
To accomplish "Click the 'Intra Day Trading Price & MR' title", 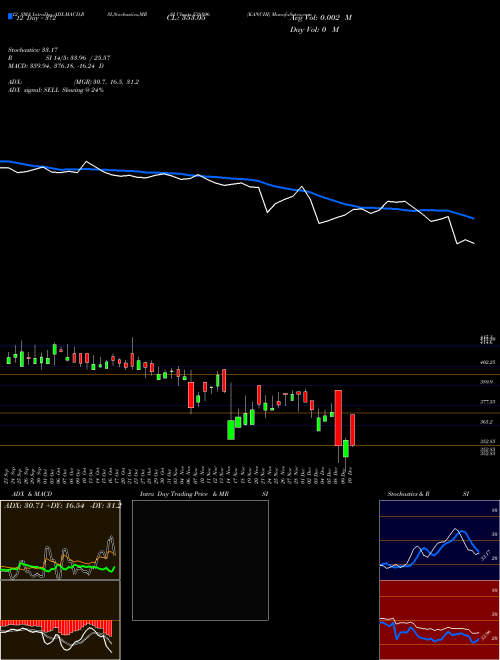I will (x=184, y=494).
